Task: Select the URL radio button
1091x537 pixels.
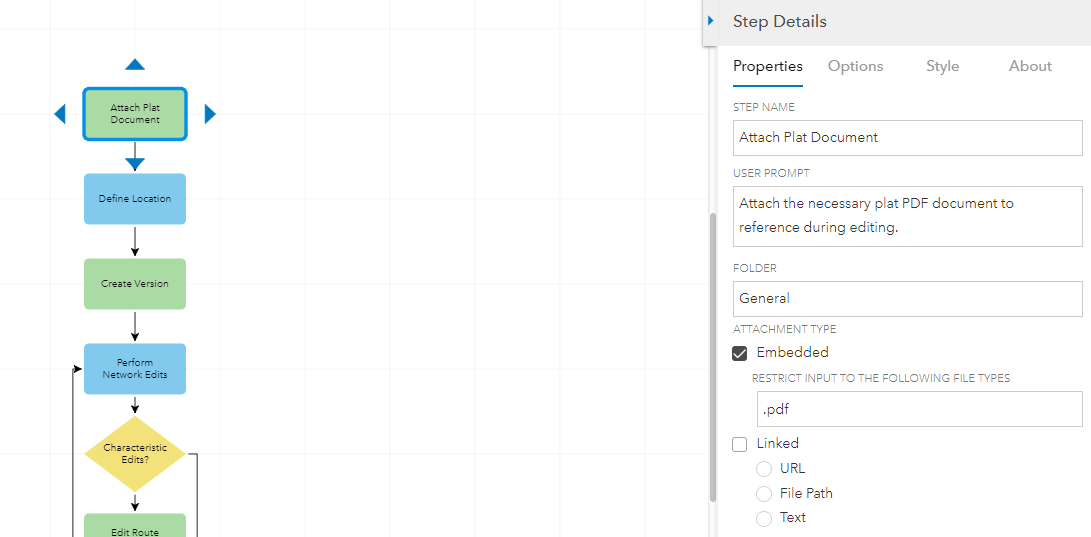Action: [764, 469]
